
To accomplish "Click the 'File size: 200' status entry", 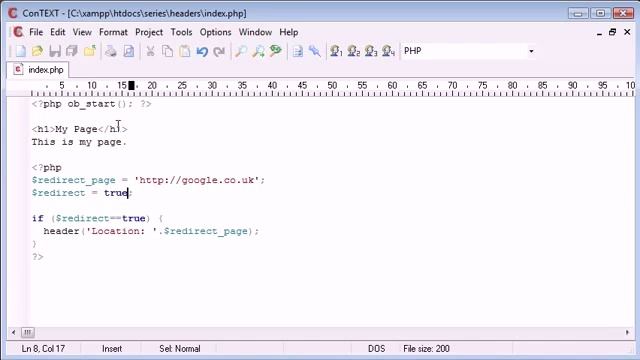I will coord(426,349).
